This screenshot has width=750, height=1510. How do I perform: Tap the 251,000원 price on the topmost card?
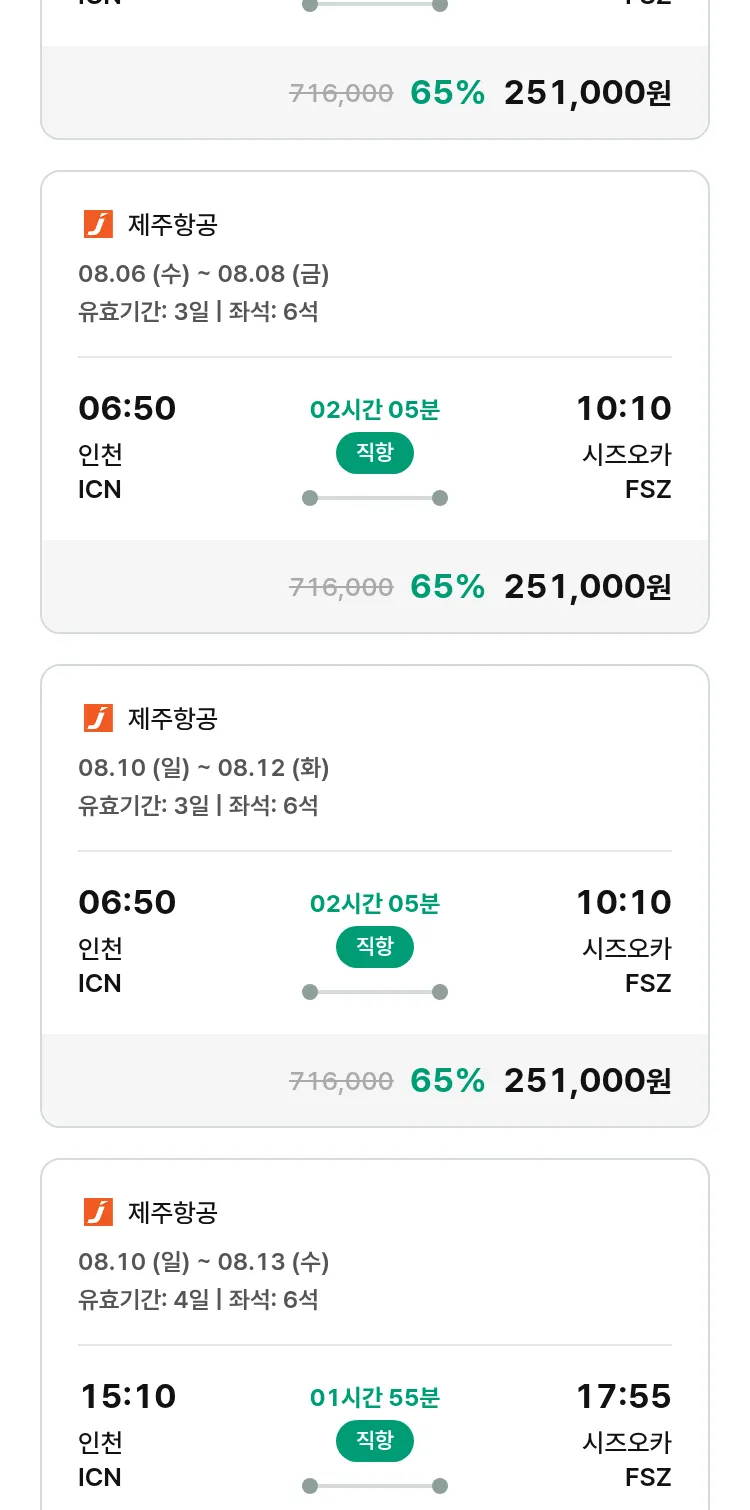[587, 93]
